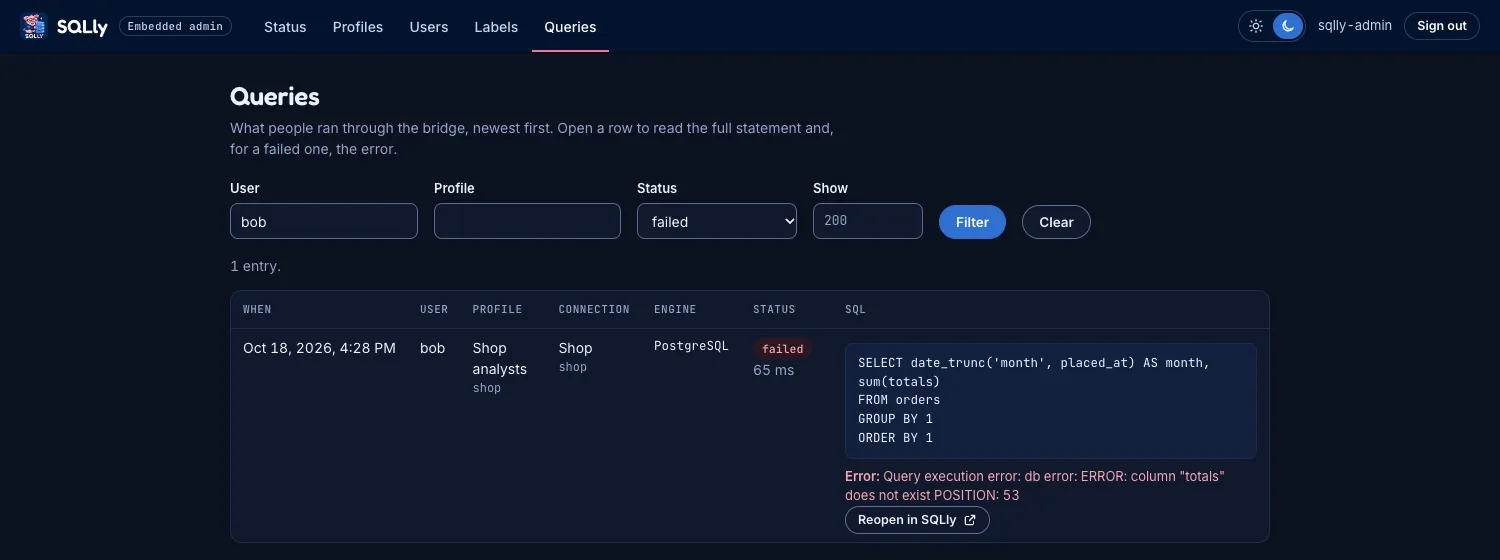This screenshot has height=560, width=1500.
Task: Click the PROFILE column header
Action: coord(497,310)
